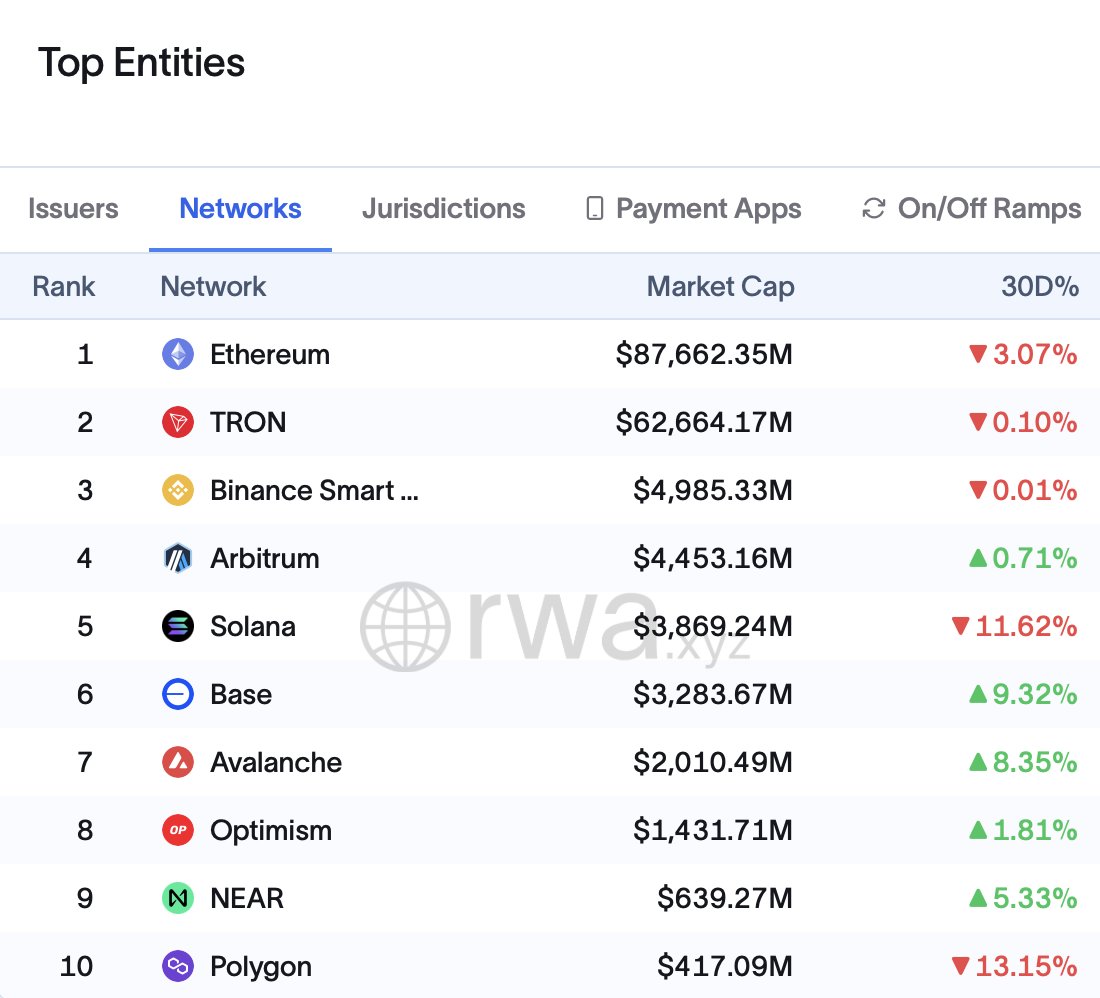1100x998 pixels.
Task: Open the Avalanche network name
Action: point(276,762)
